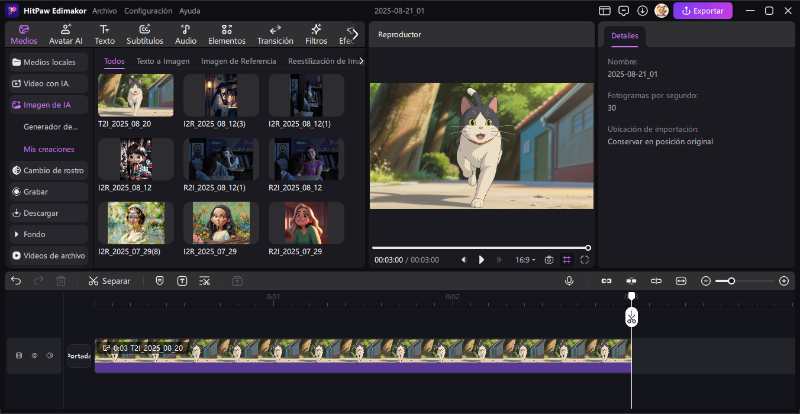Take a snapshot with camera icon

tap(549, 260)
